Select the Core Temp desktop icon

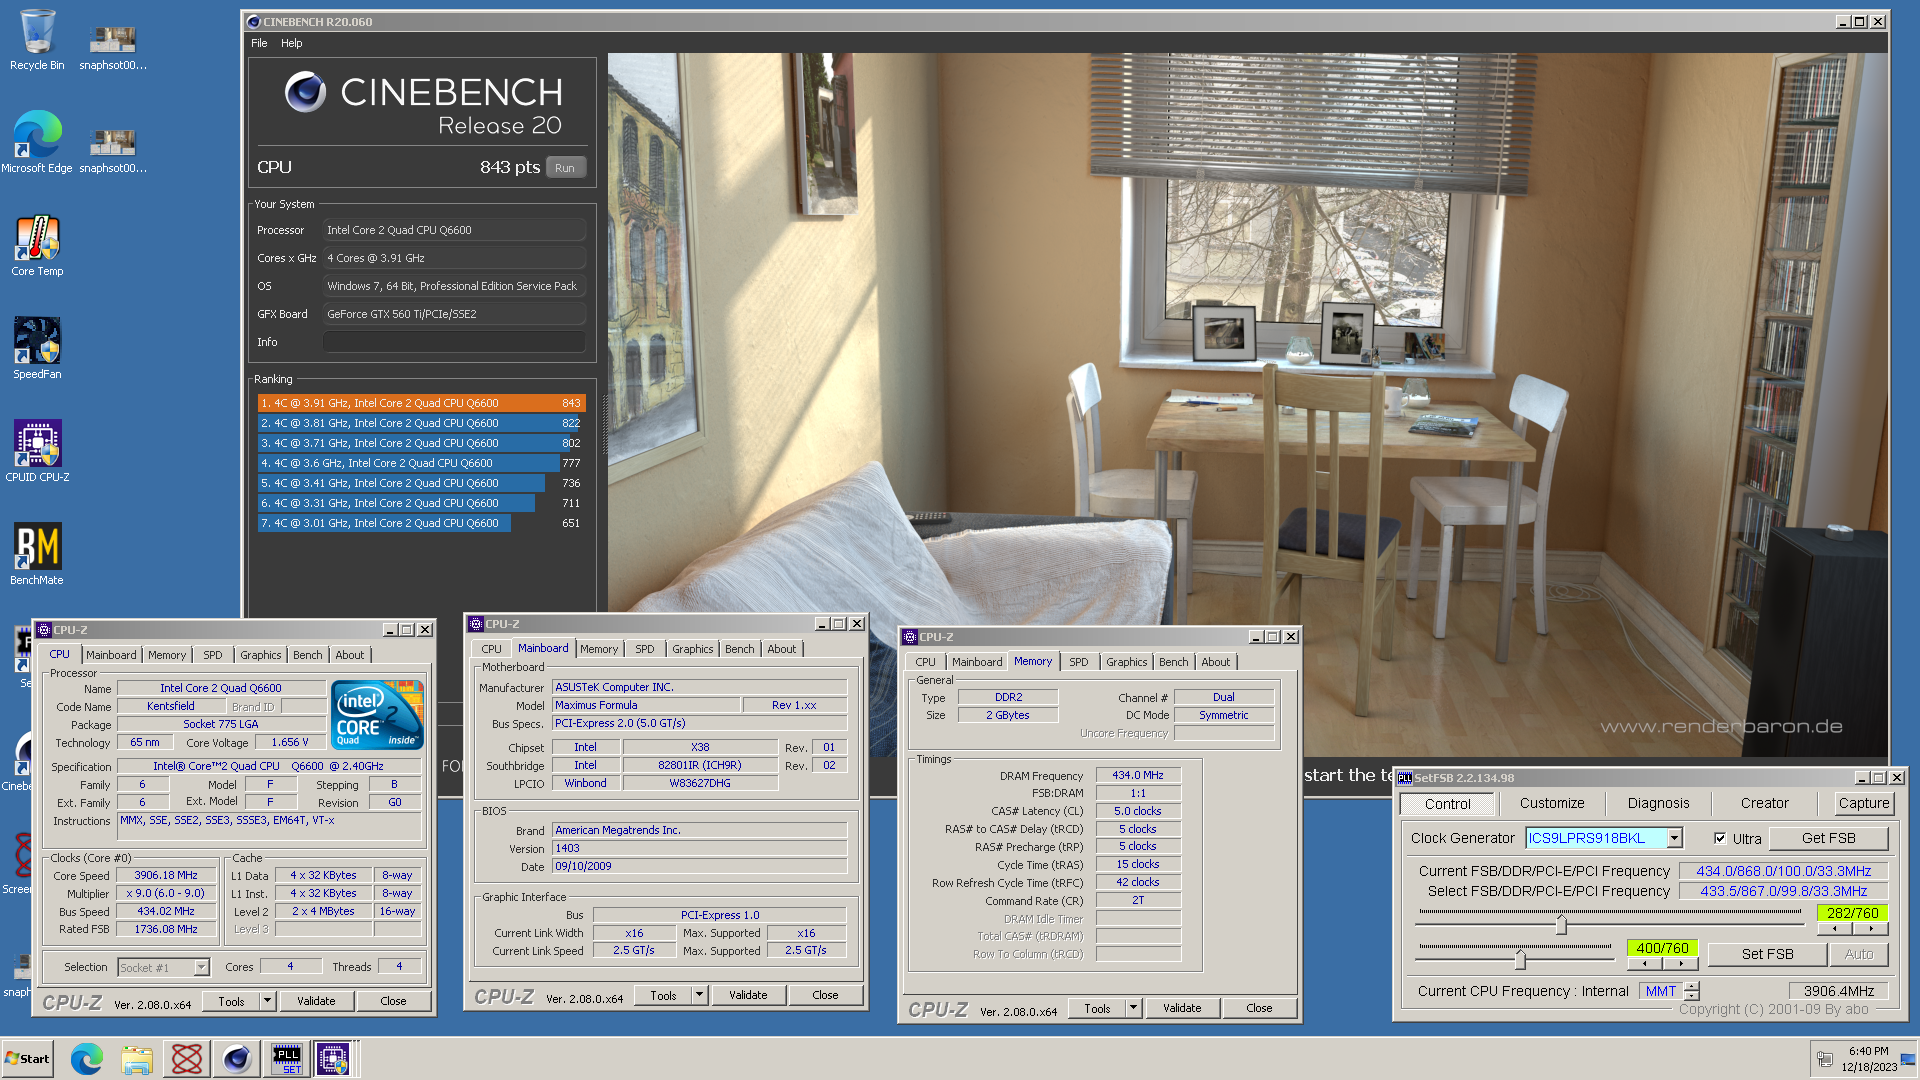(x=37, y=245)
